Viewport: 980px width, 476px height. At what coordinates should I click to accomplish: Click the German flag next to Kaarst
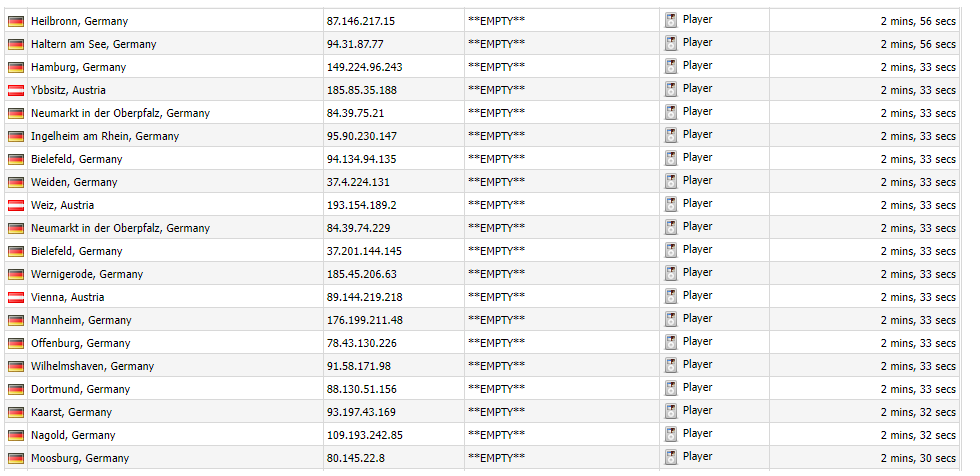tap(16, 412)
